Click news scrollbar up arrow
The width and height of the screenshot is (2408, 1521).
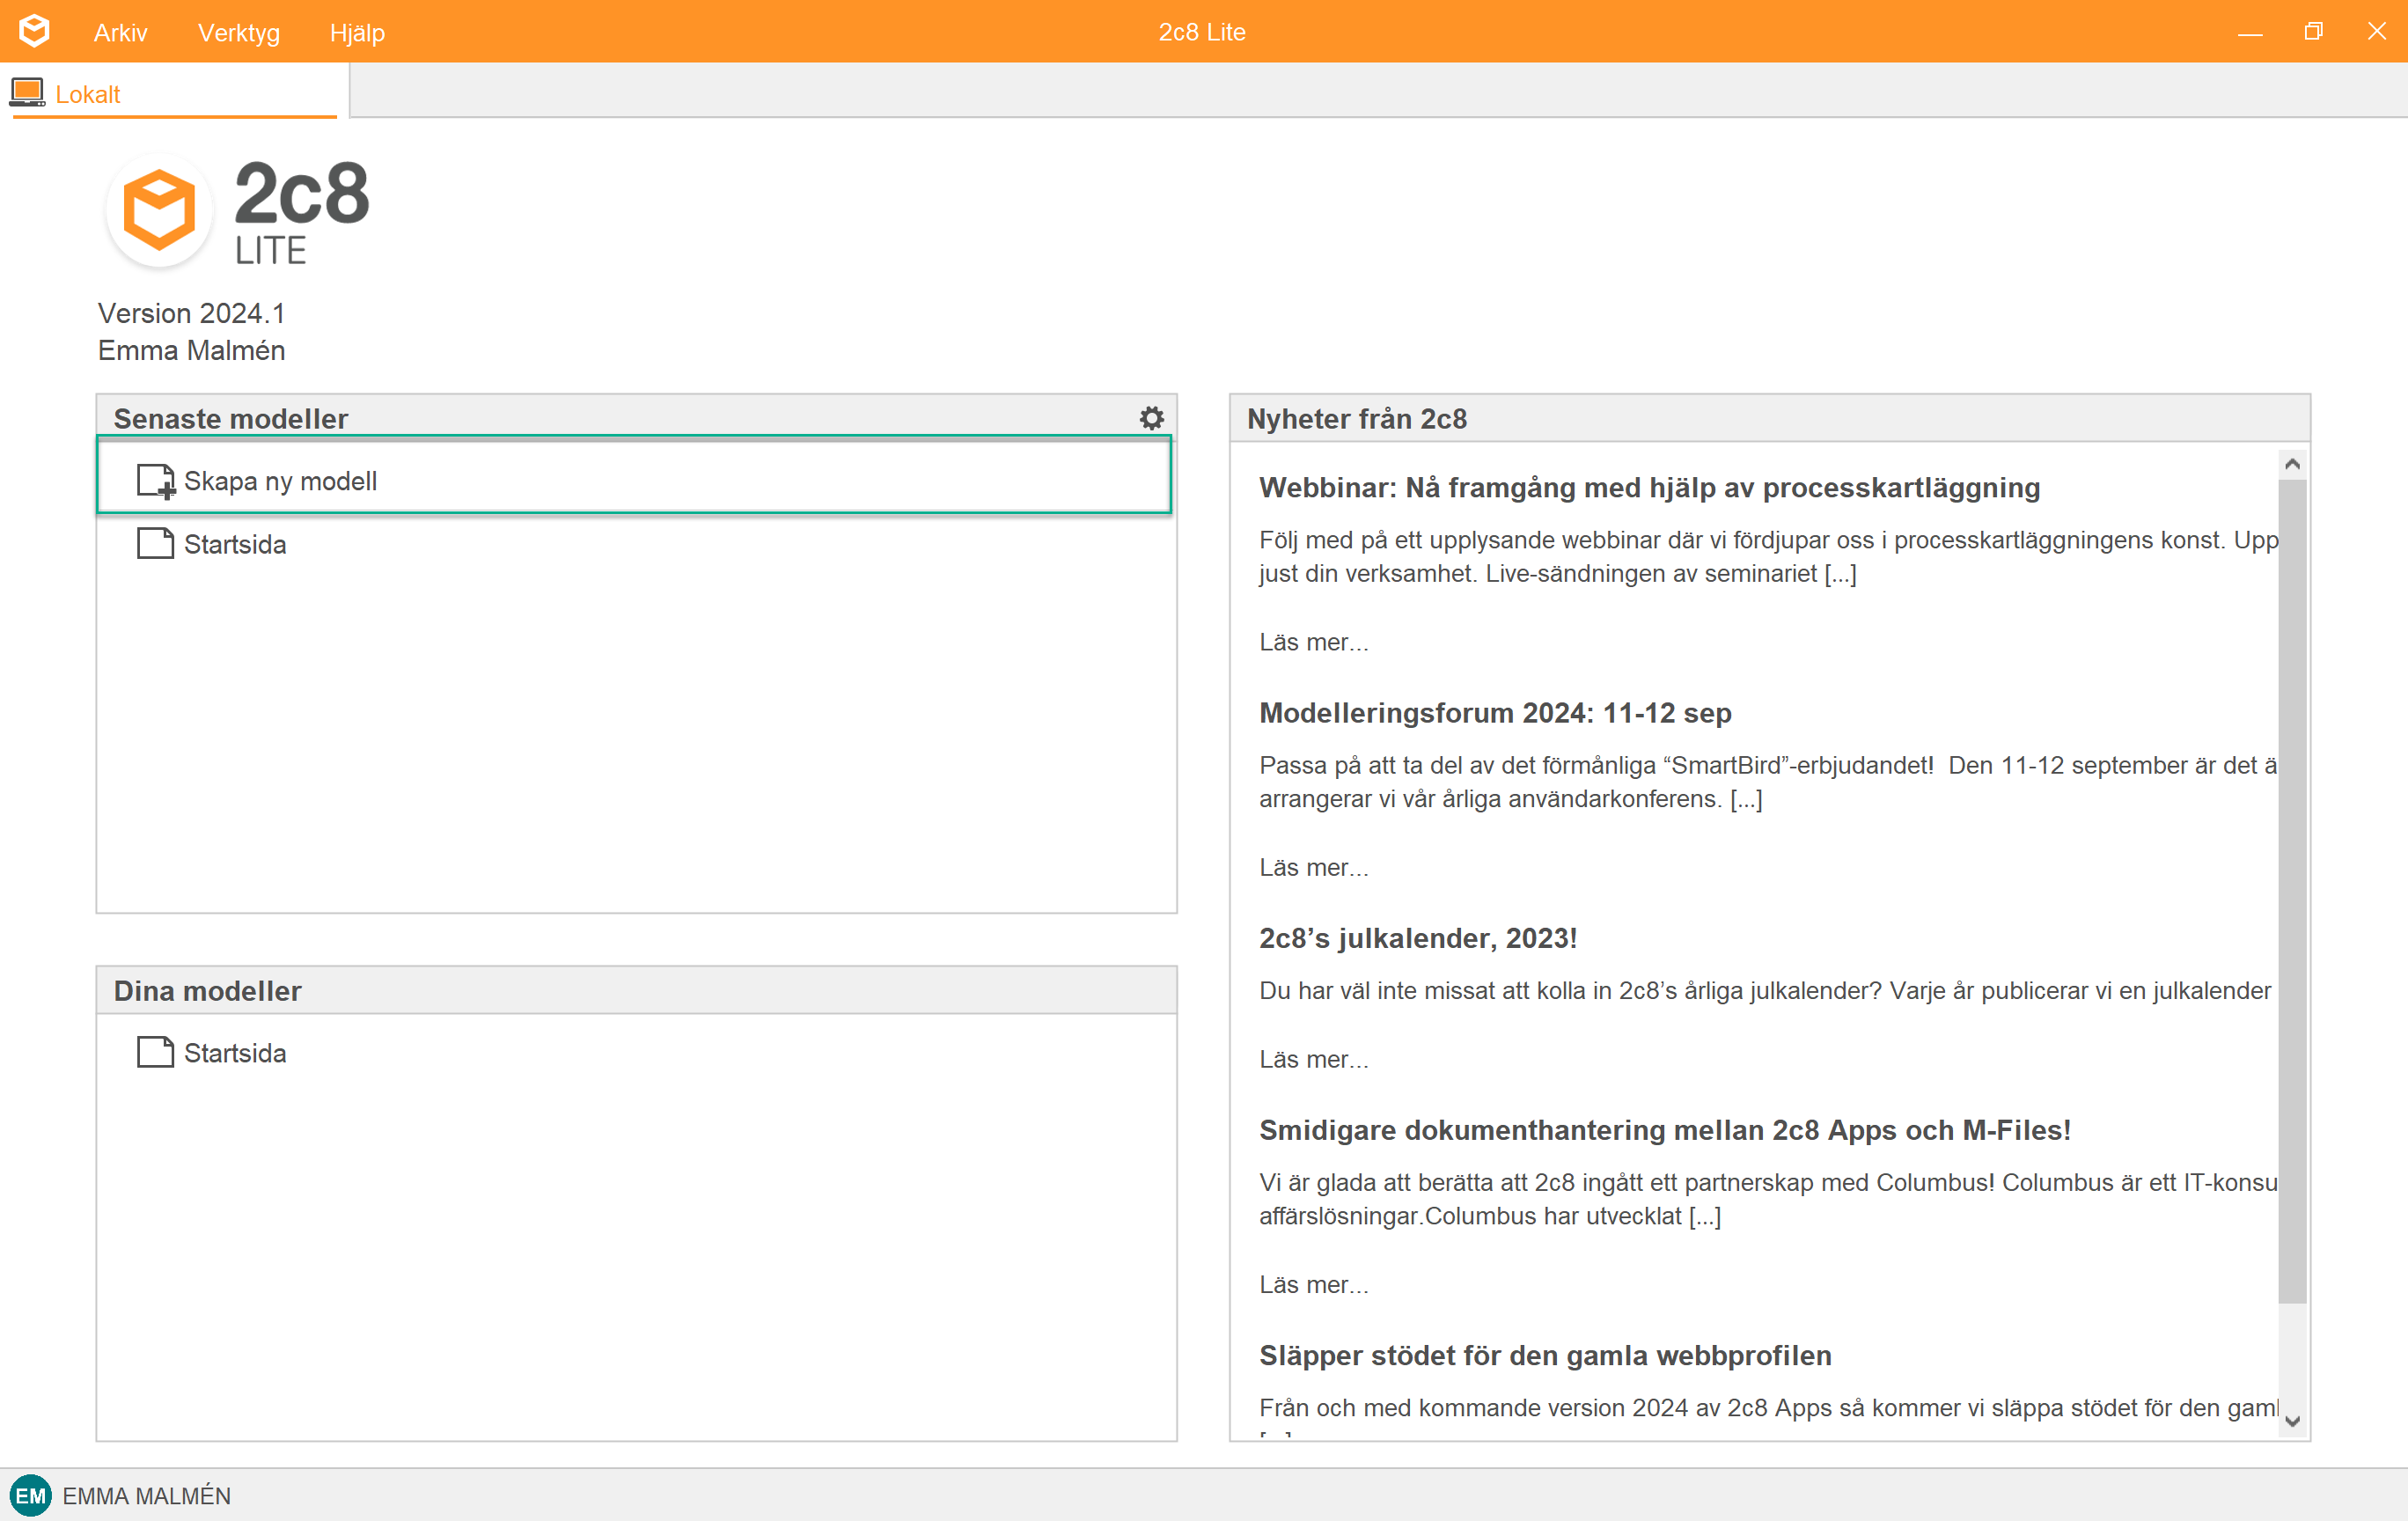[x=2292, y=464]
